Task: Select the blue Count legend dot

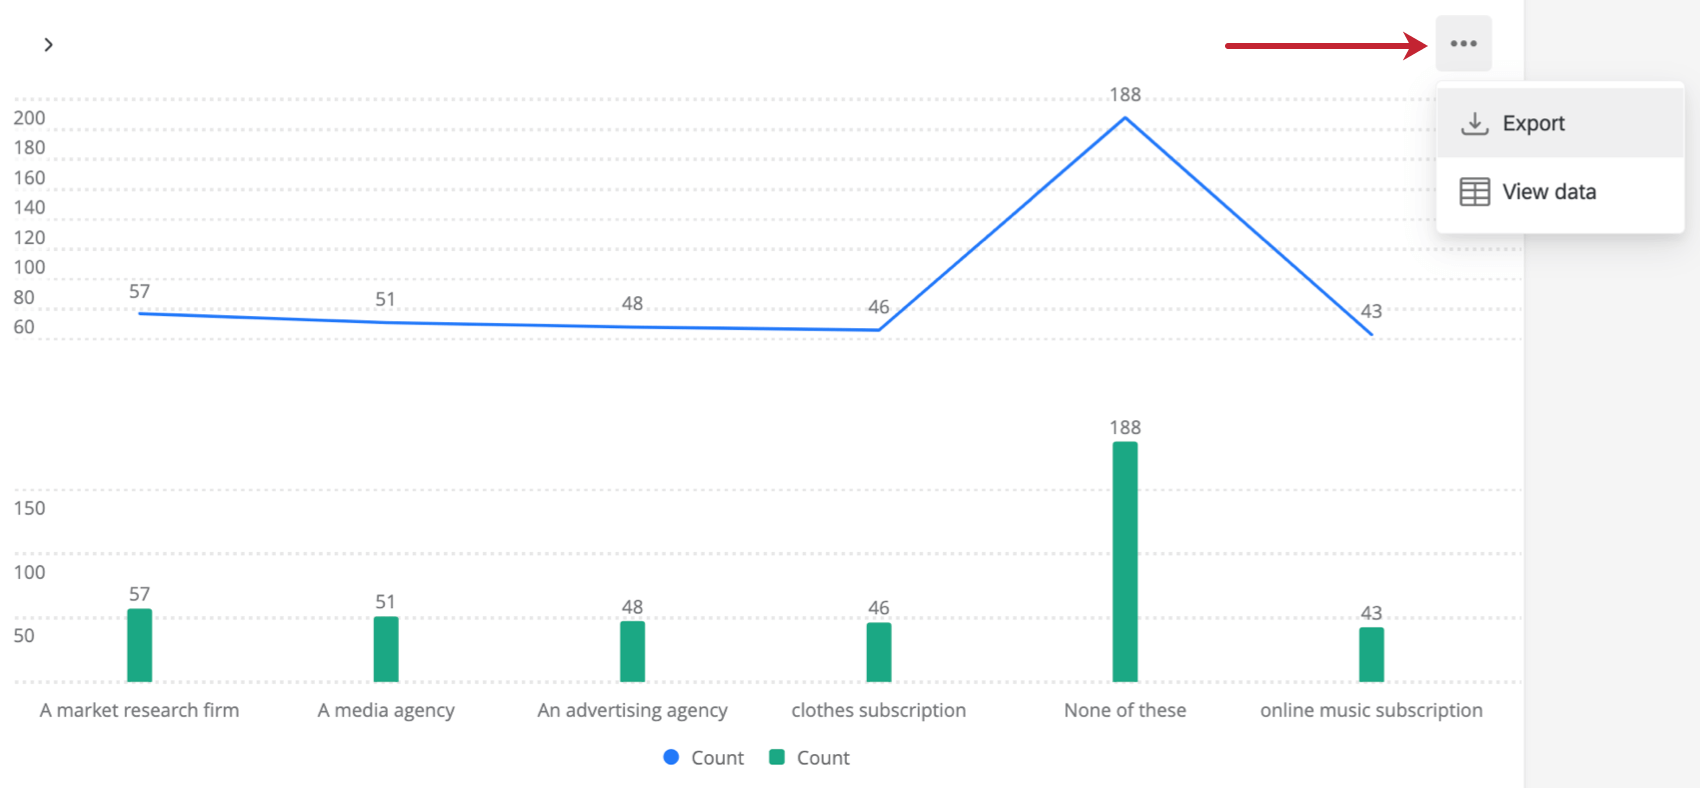Action: pyautogui.click(x=670, y=757)
